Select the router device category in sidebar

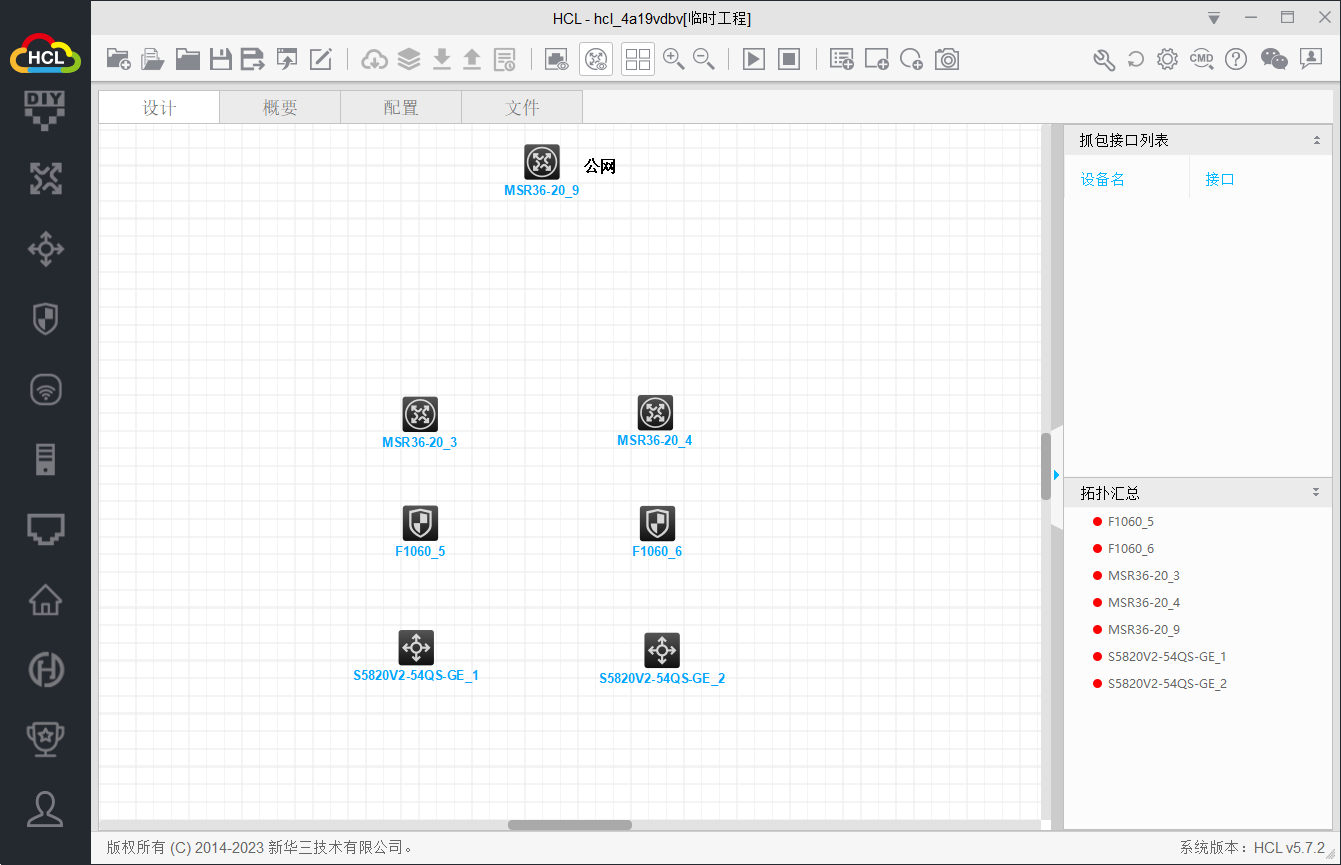click(x=45, y=179)
